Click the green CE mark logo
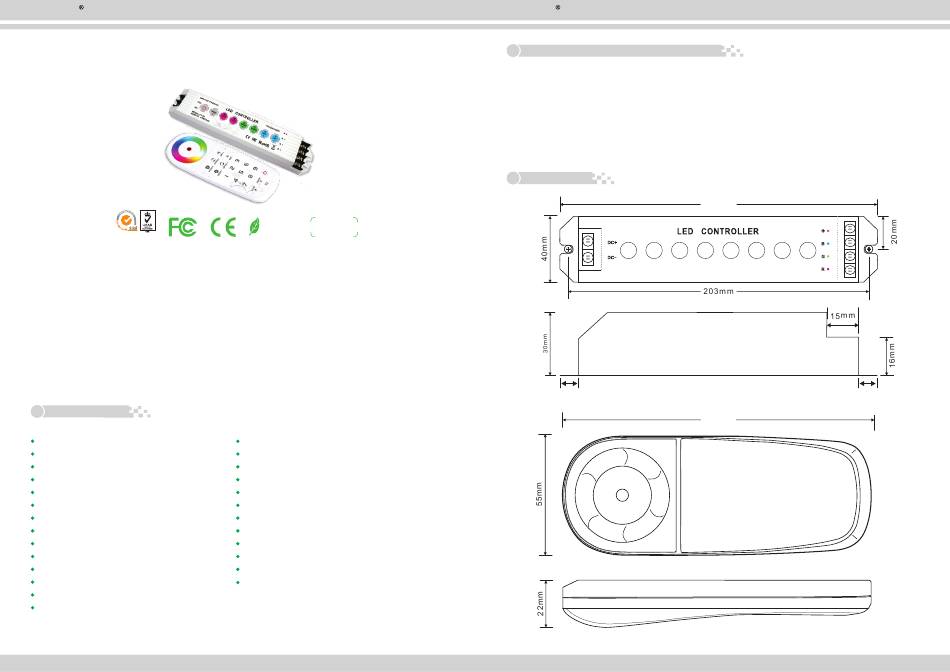The image size is (950, 672). (223, 227)
